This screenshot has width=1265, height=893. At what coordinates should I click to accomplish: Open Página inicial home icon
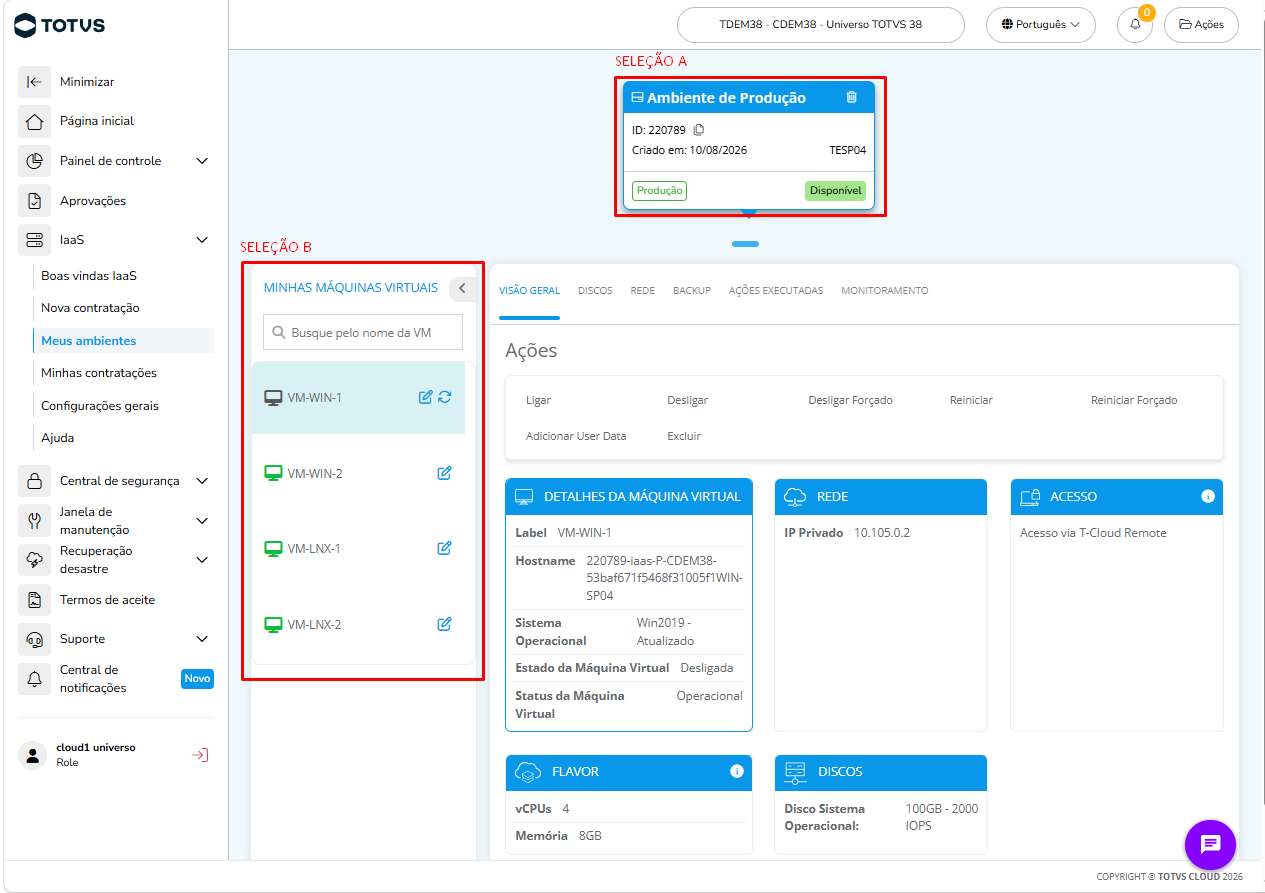(34, 121)
